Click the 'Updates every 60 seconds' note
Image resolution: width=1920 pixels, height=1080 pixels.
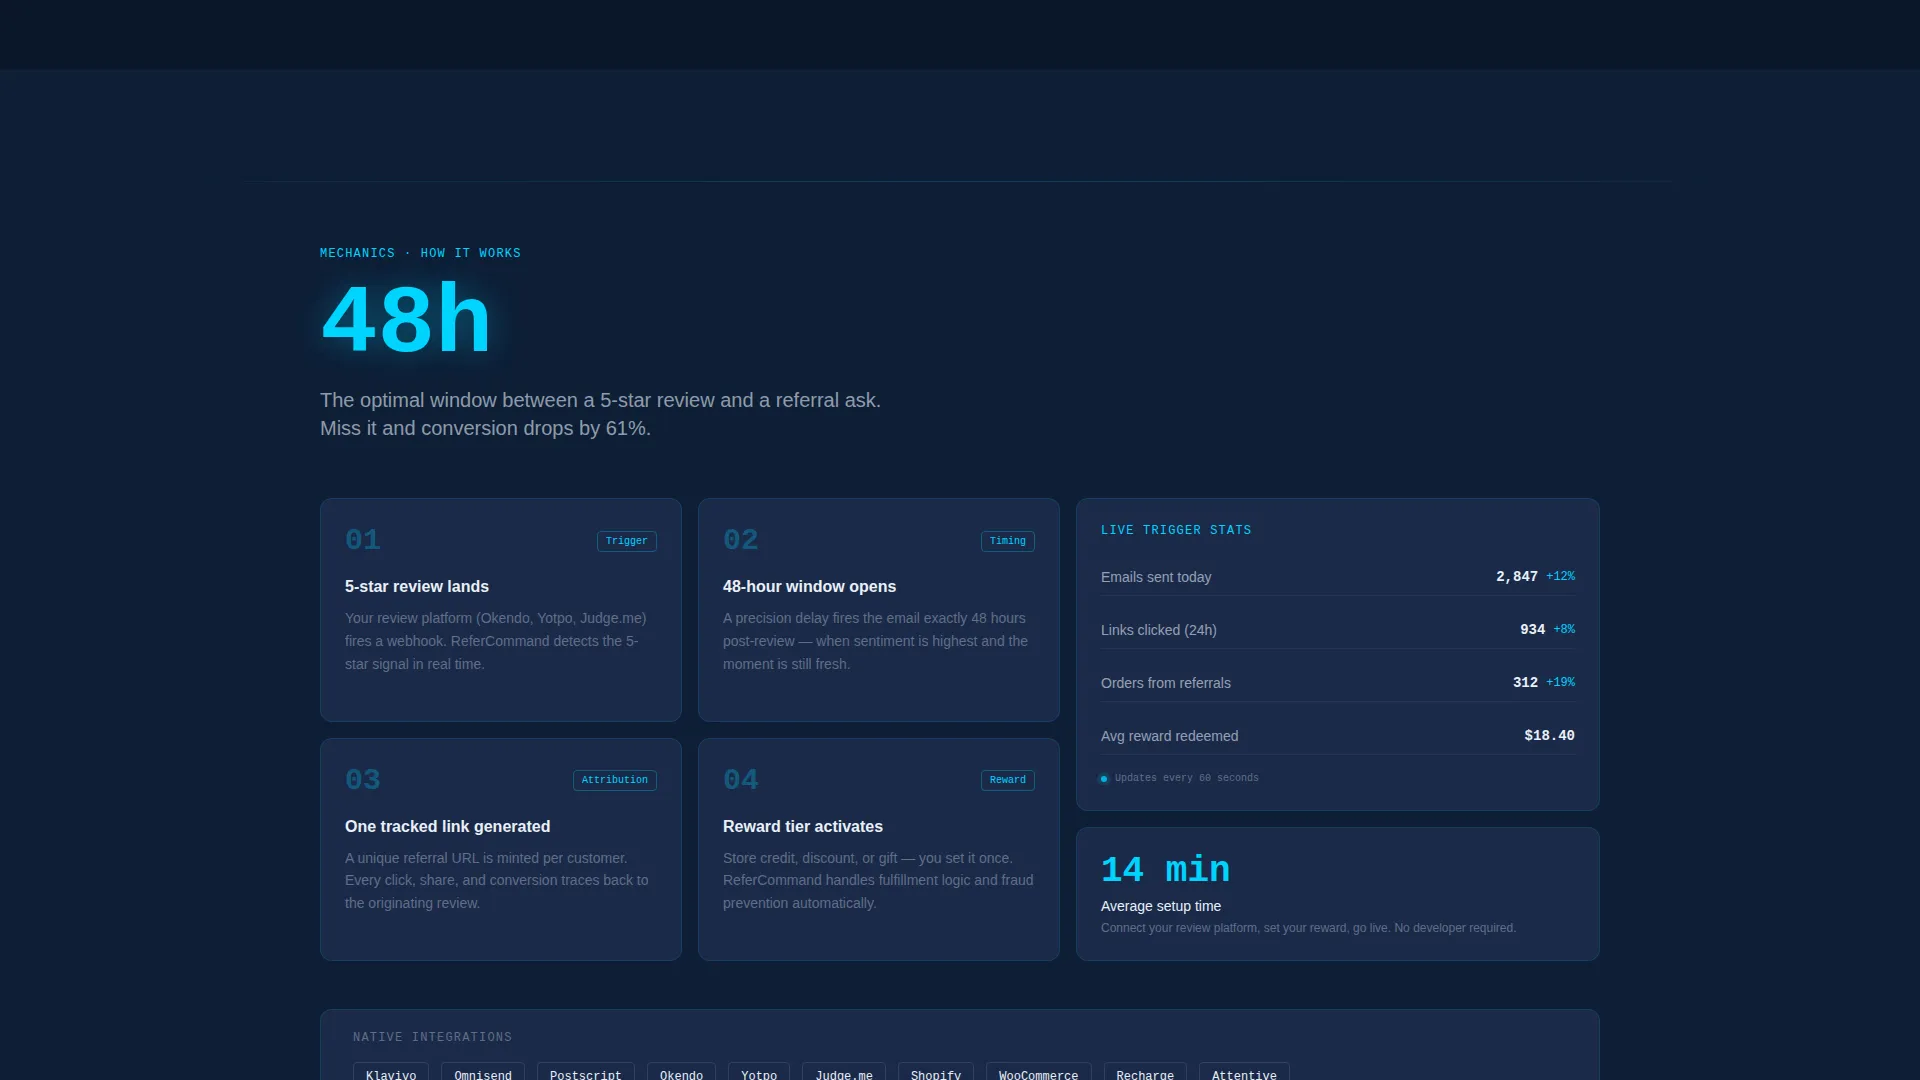click(1186, 778)
